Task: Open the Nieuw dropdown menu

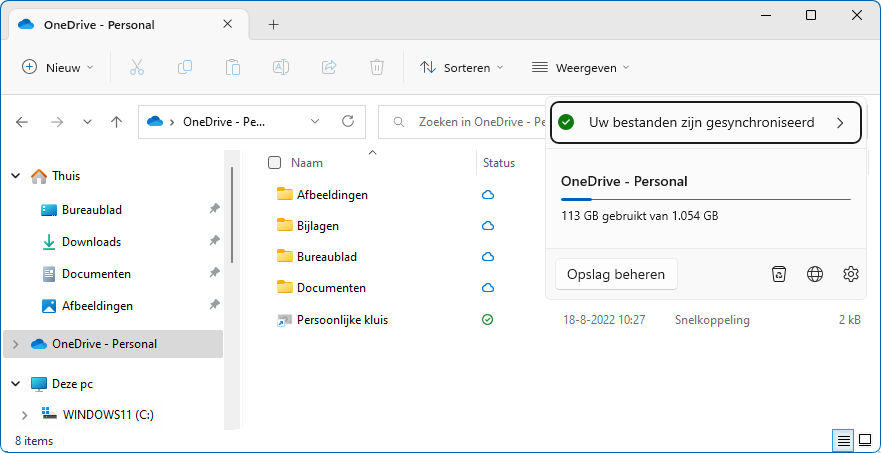Action: pyautogui.click(x=58, y=67)
